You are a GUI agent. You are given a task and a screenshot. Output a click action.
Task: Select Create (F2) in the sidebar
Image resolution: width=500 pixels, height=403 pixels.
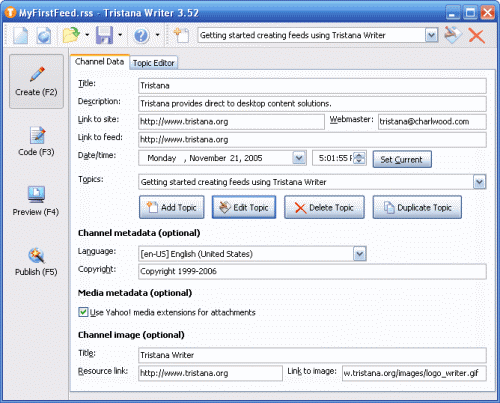[x=36, y=81]
